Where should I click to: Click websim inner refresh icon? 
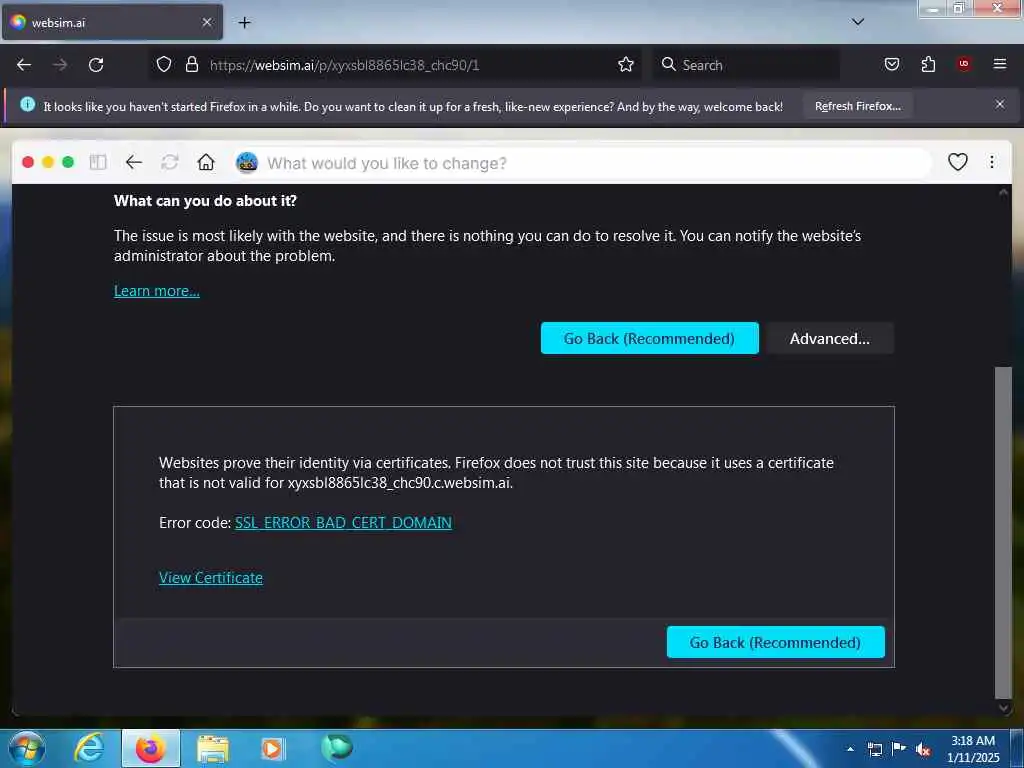coord(170,162)
